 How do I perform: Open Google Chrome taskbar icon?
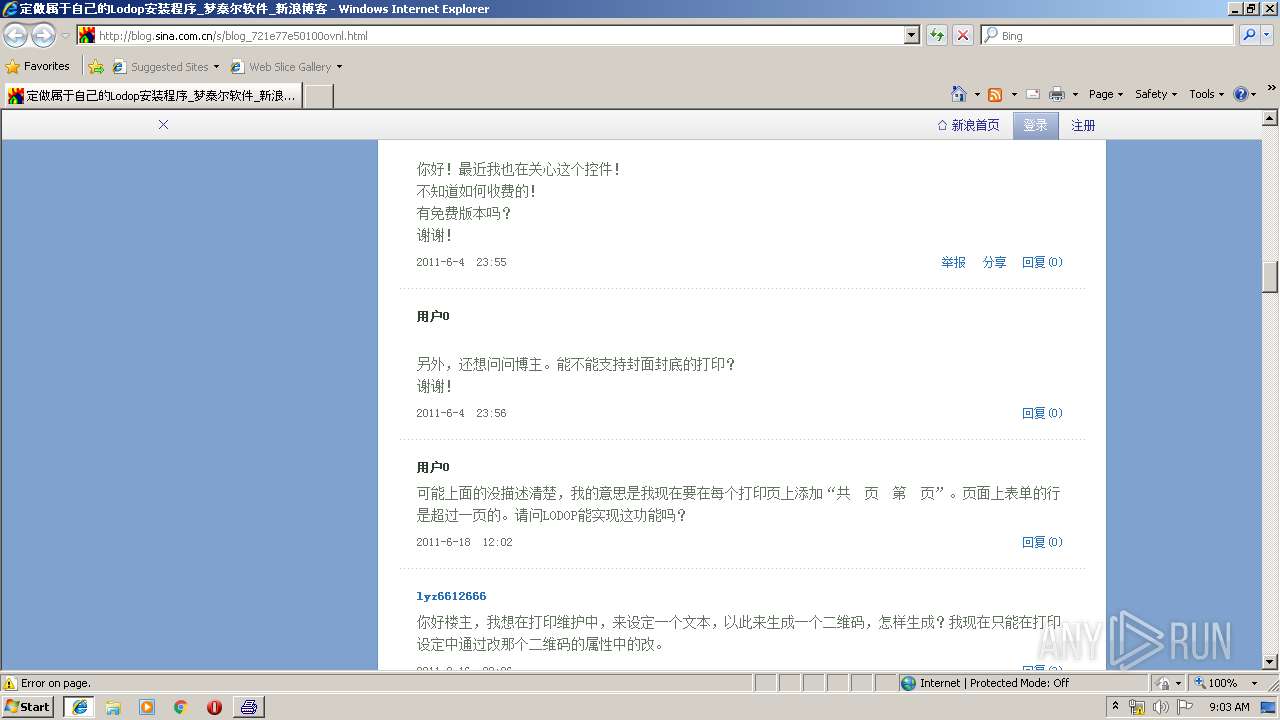181,707
